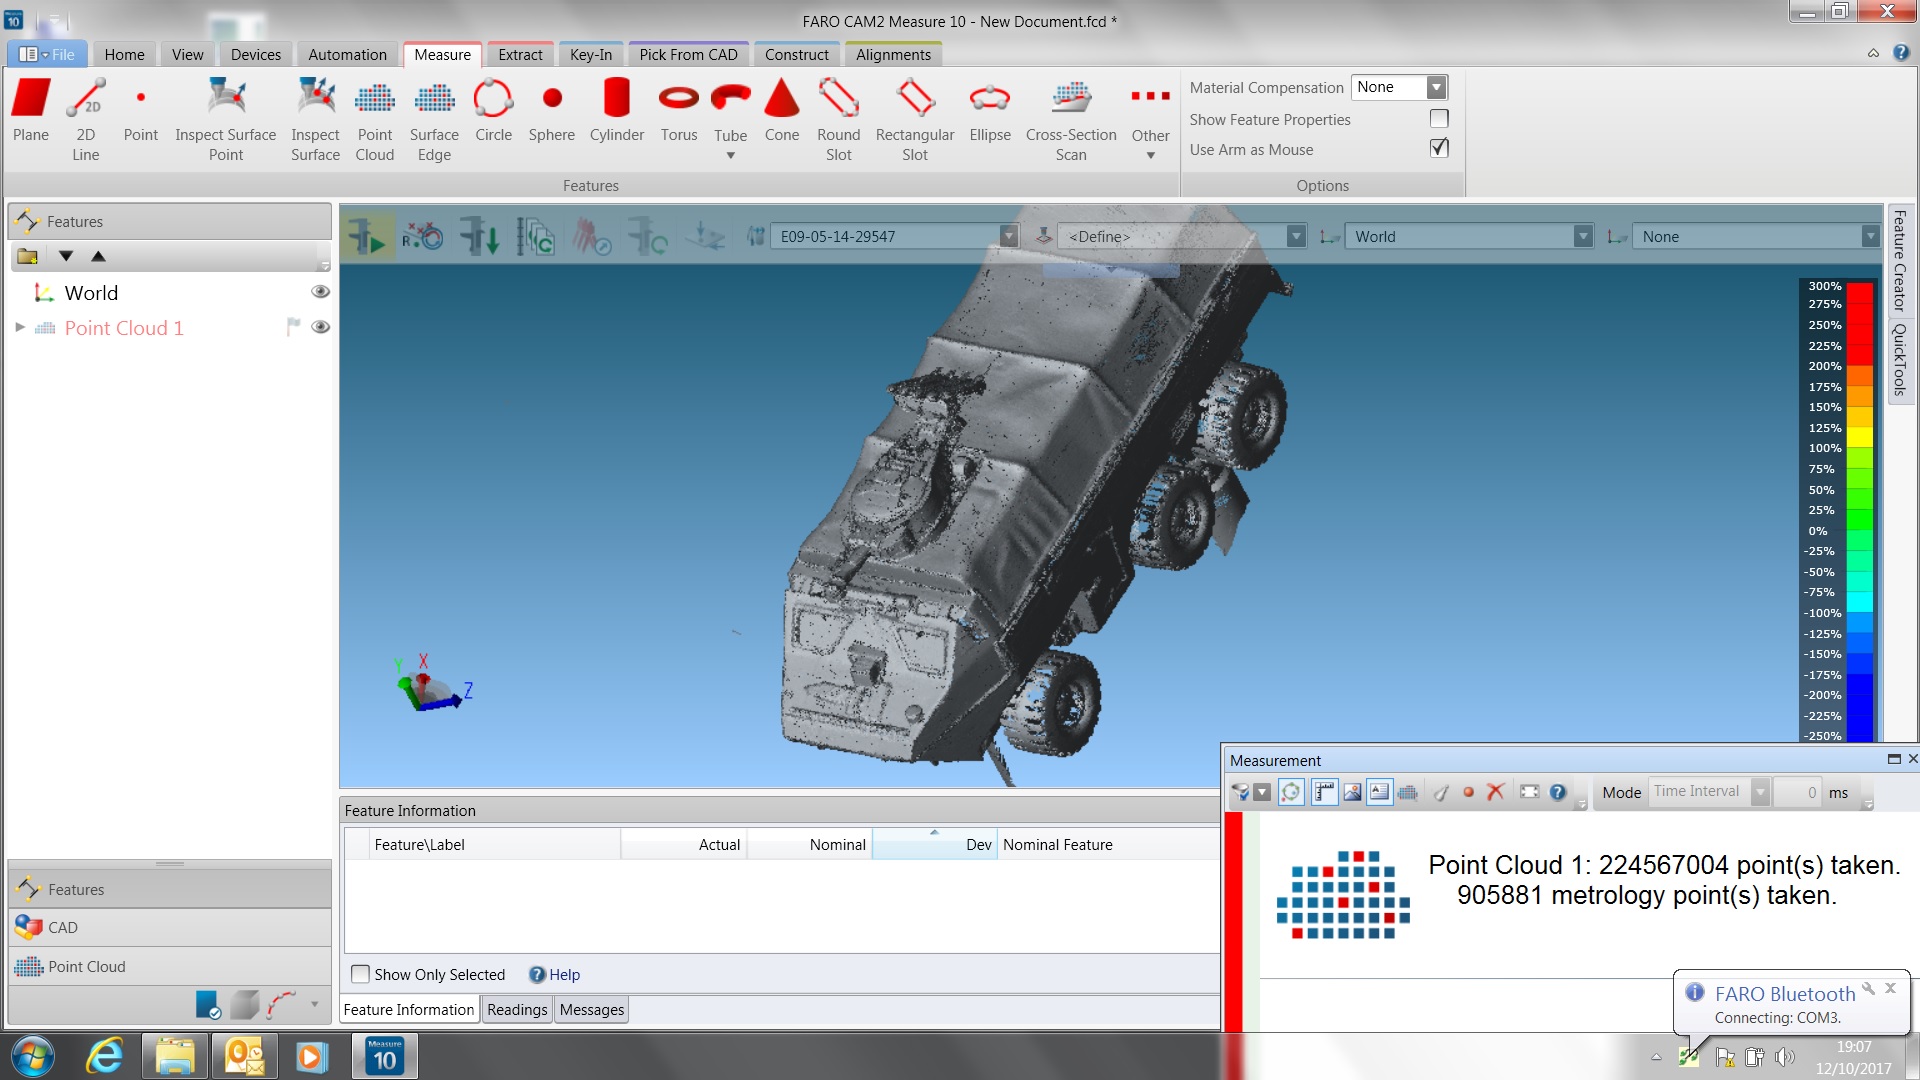This screenshot has height=1080, width=1920.
Task: Click the start measuring caliper-play icon
Action: click(367, 237)
